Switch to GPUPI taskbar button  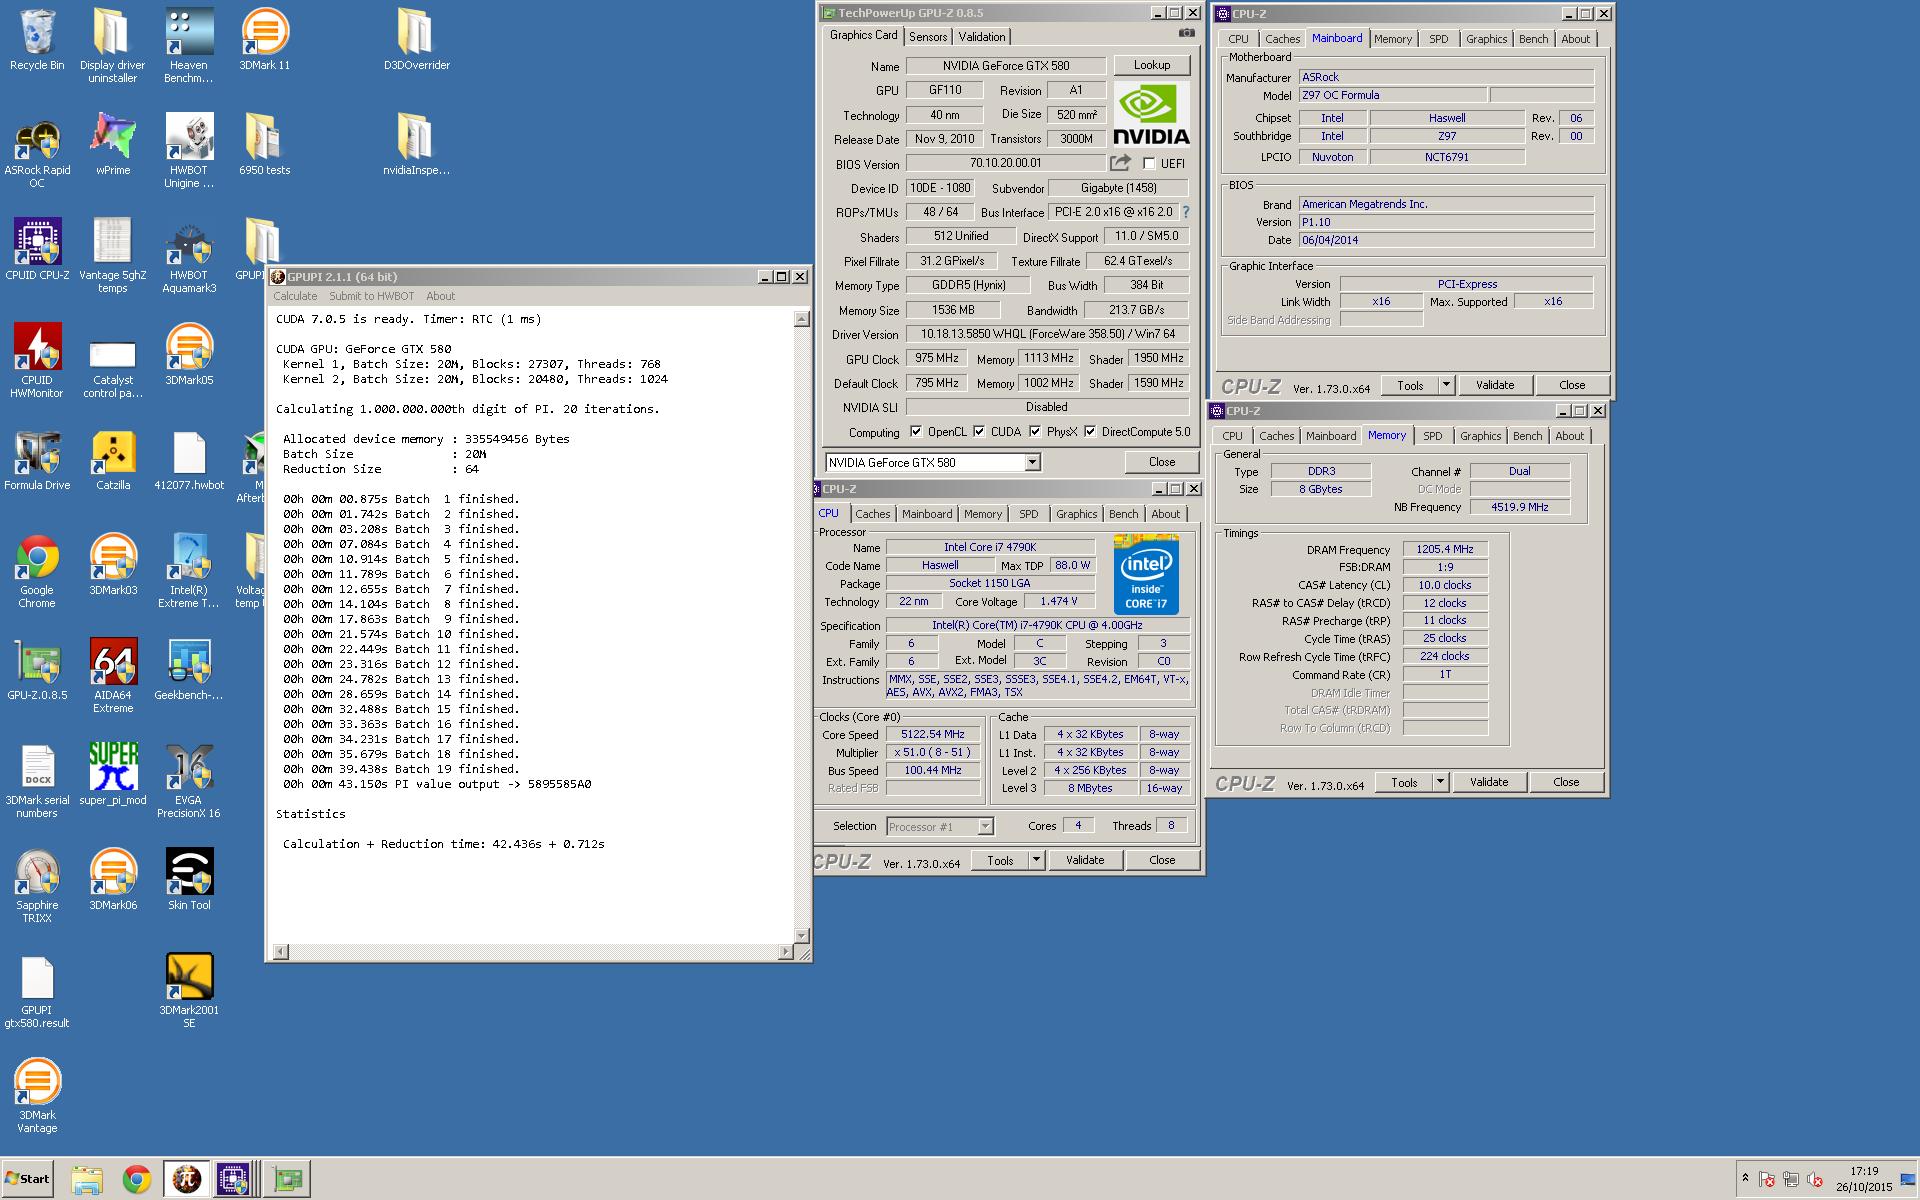click(186, 1180)
